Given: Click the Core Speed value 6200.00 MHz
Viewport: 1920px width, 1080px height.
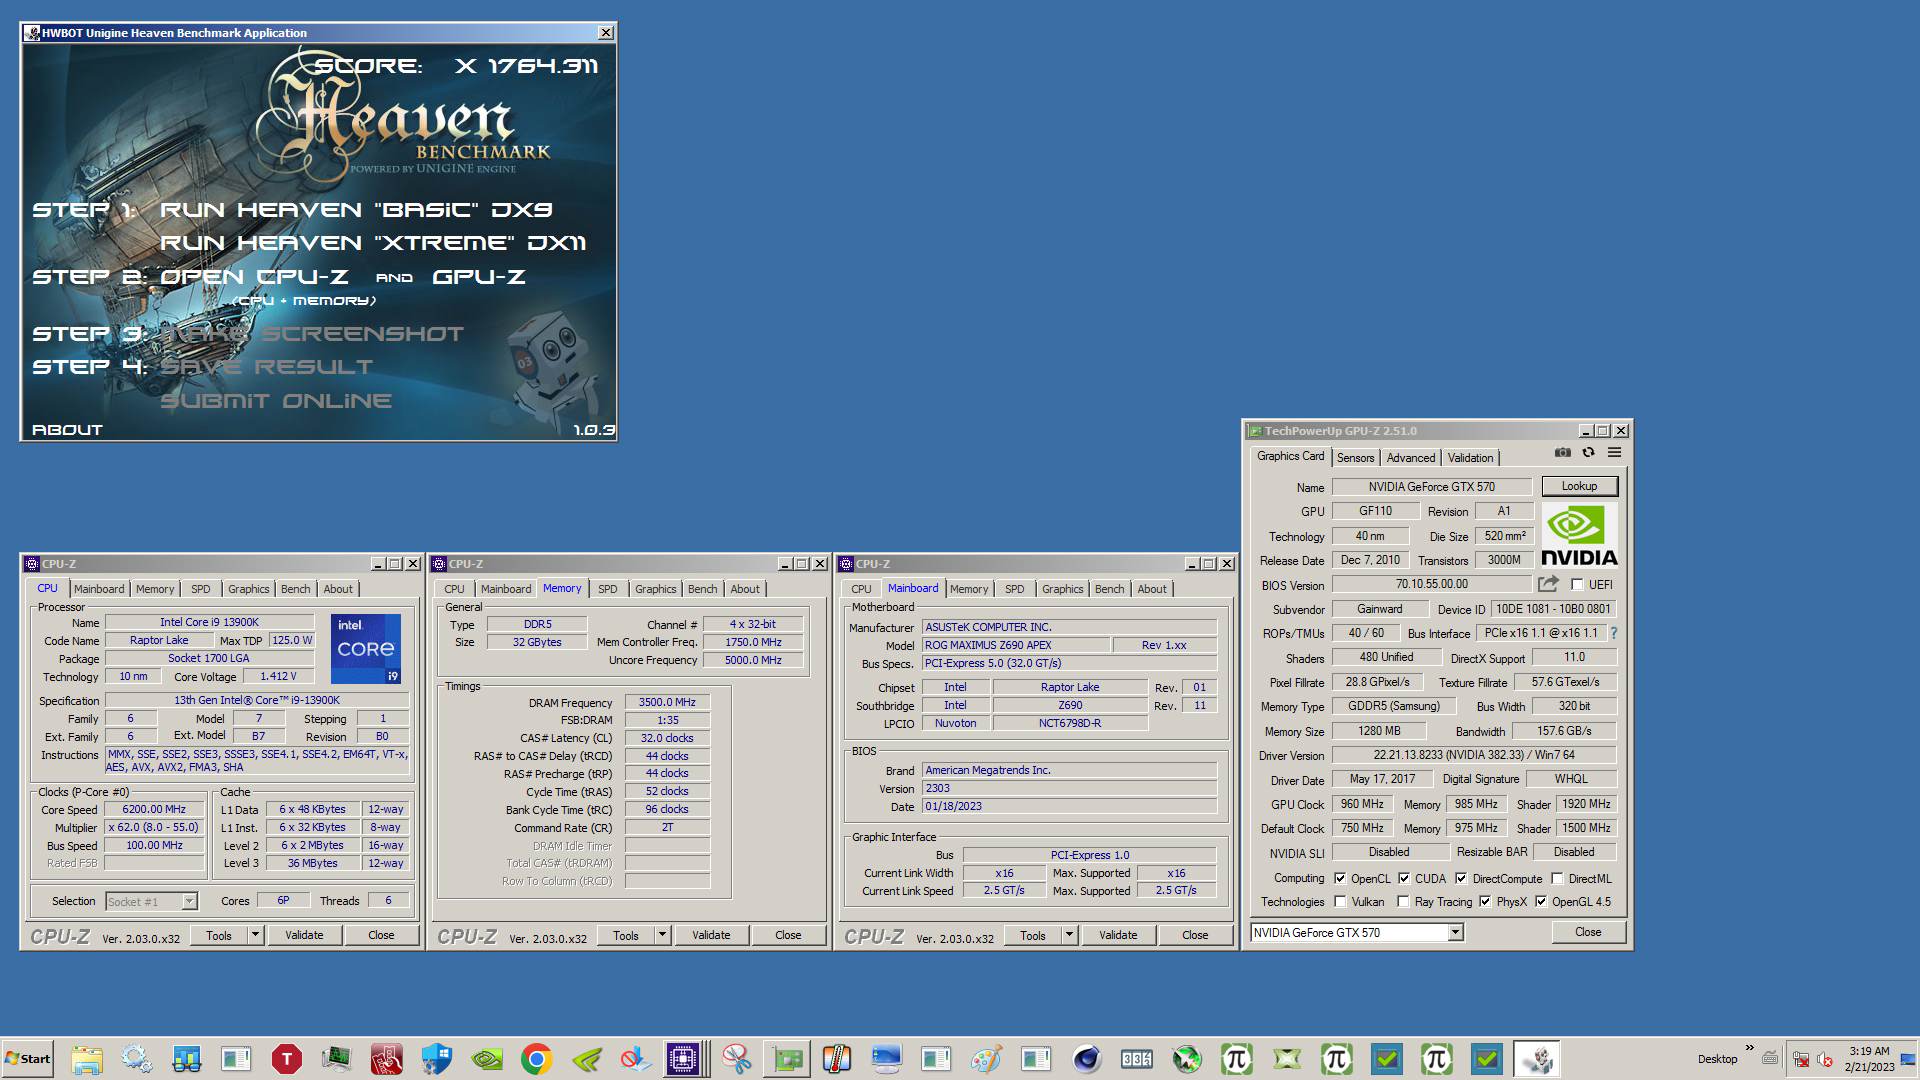Looking at the screenshot, I should click(x=154, y=810).
